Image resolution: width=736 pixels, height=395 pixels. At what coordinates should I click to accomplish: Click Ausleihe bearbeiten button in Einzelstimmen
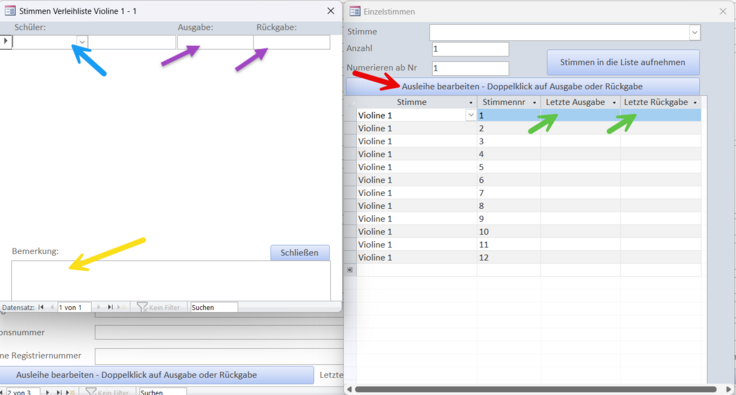(522, 87)
